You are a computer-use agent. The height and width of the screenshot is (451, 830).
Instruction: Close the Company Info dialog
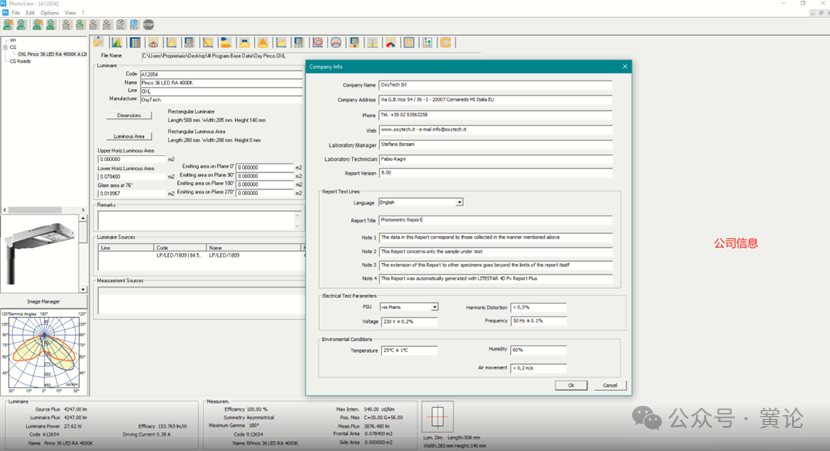click(x=625, y=66)
